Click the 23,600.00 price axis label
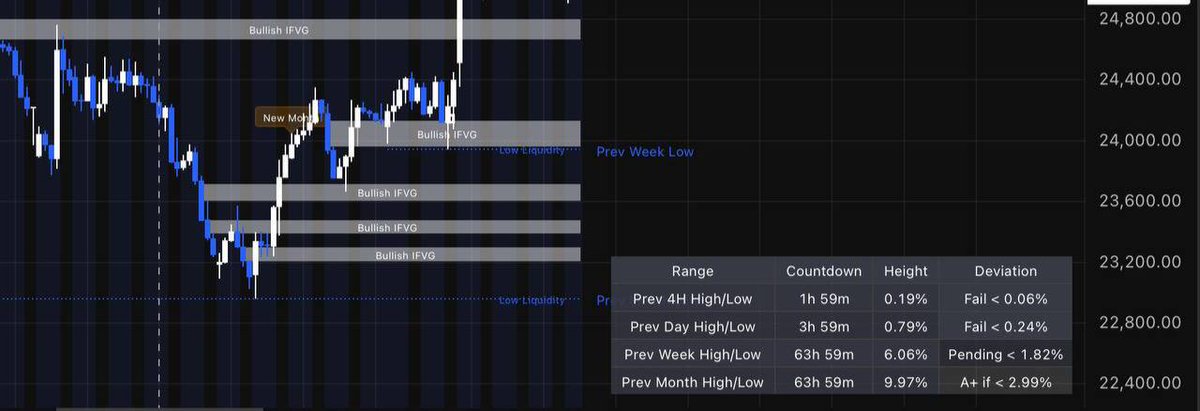Screen dimensions: 1200x411 [1140, 201]
